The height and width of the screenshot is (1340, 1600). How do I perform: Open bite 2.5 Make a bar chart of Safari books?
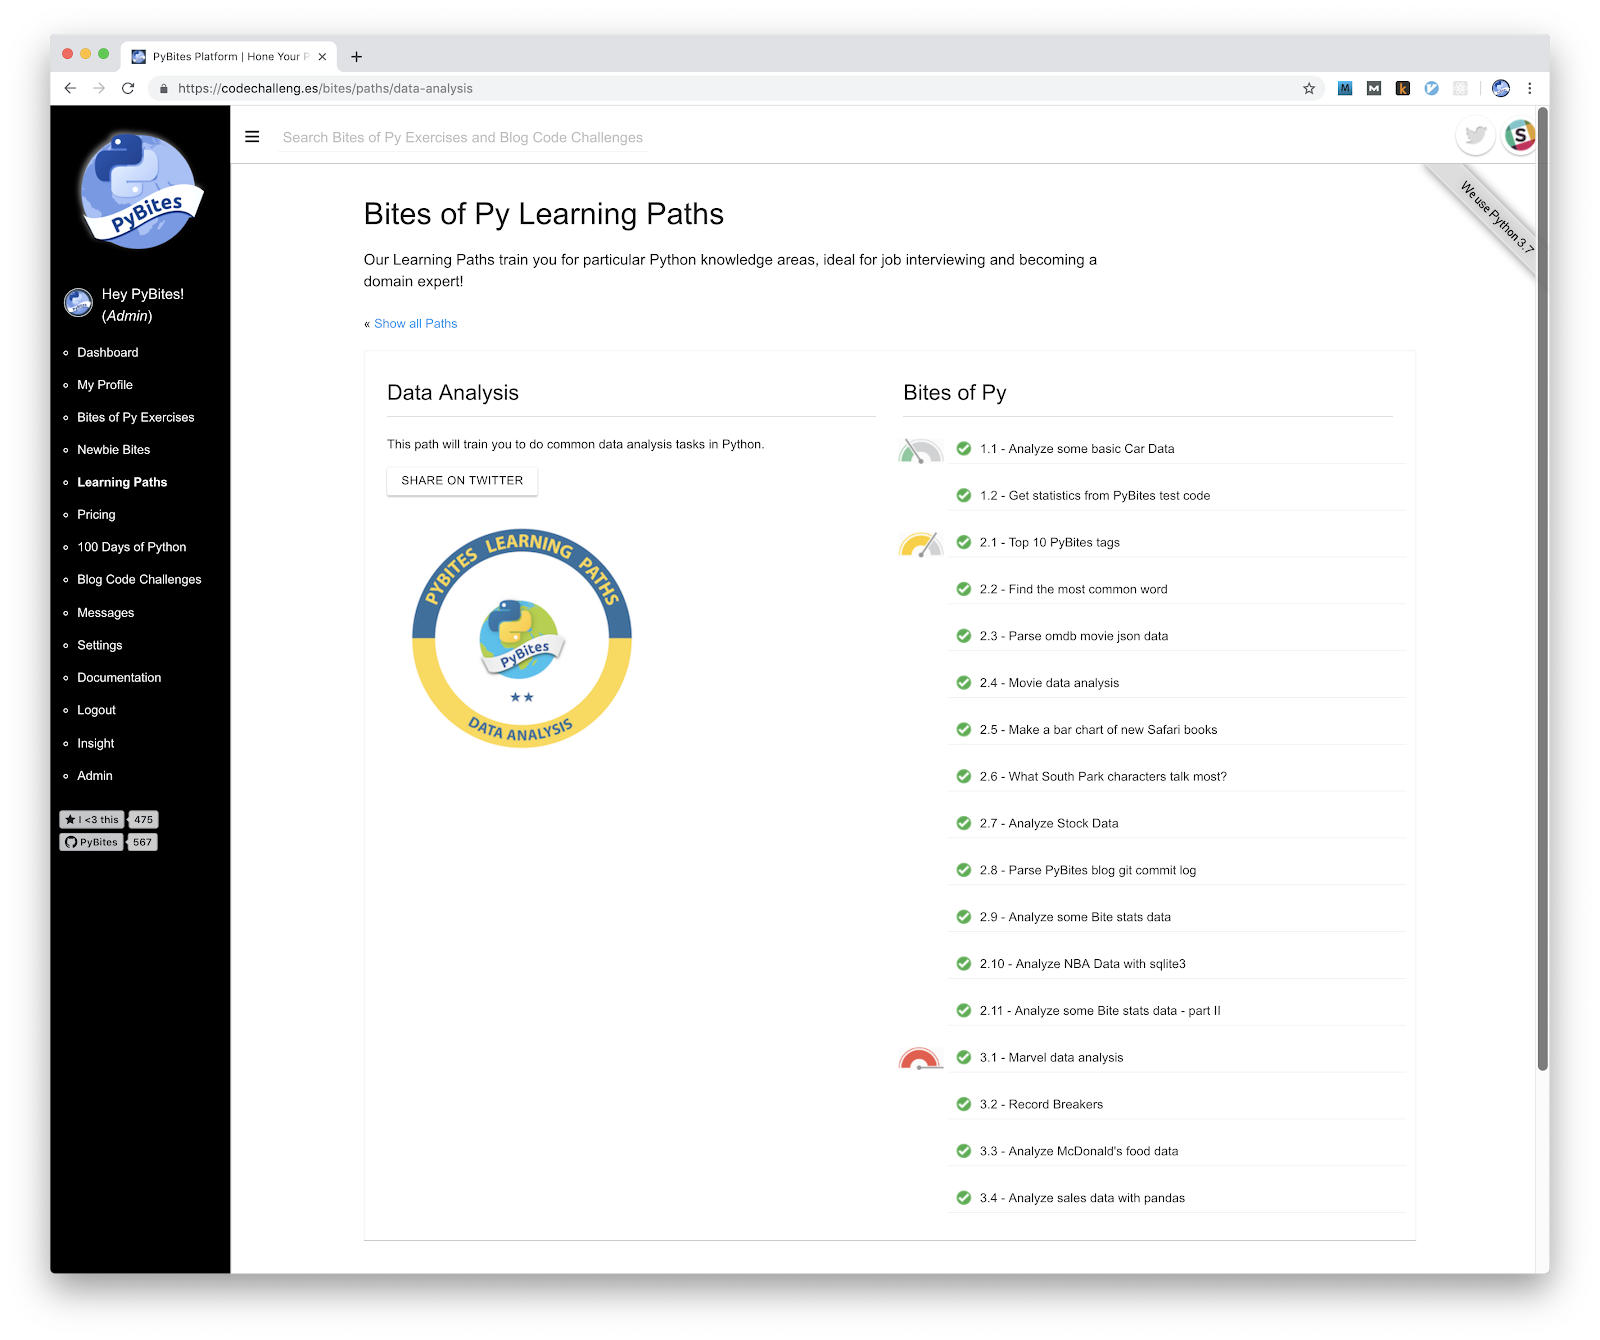click(x=1099, y=729)
